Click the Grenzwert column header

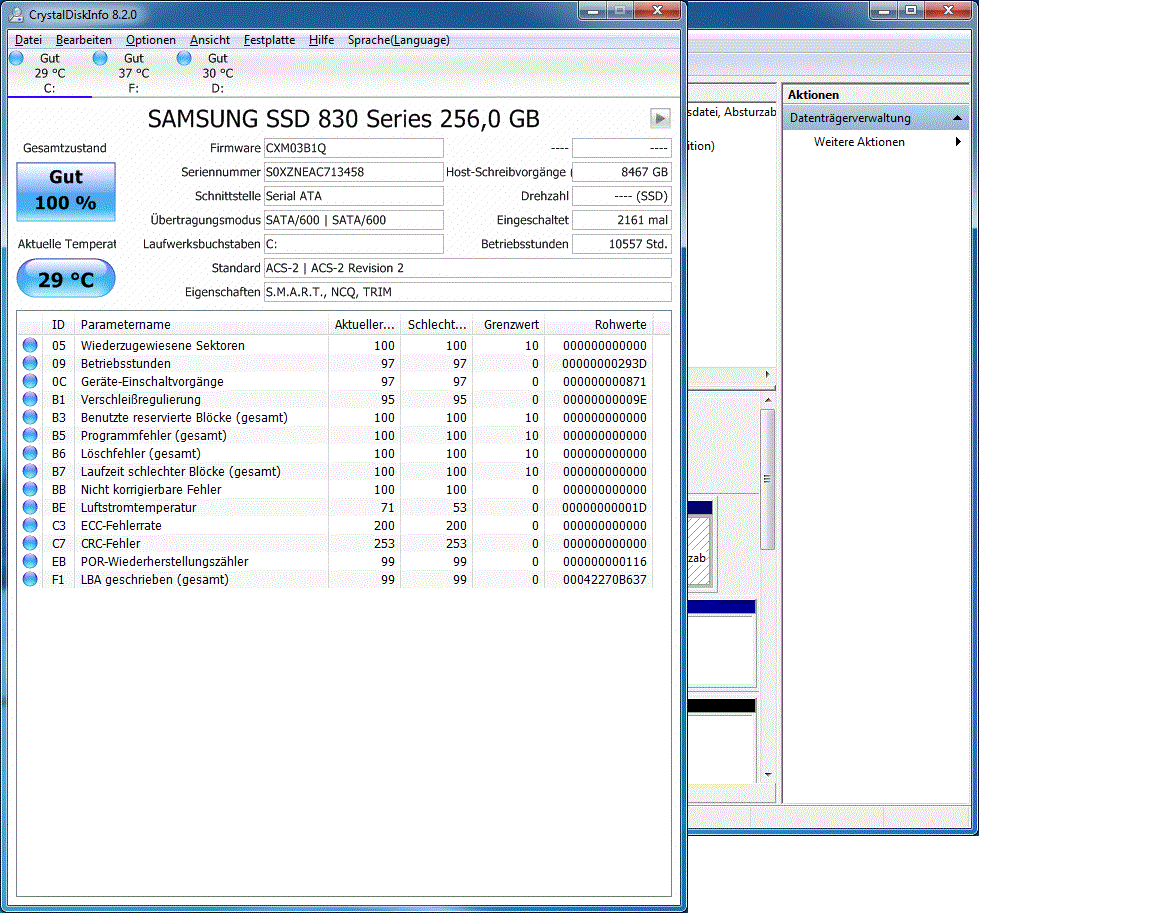coord(509,324)
